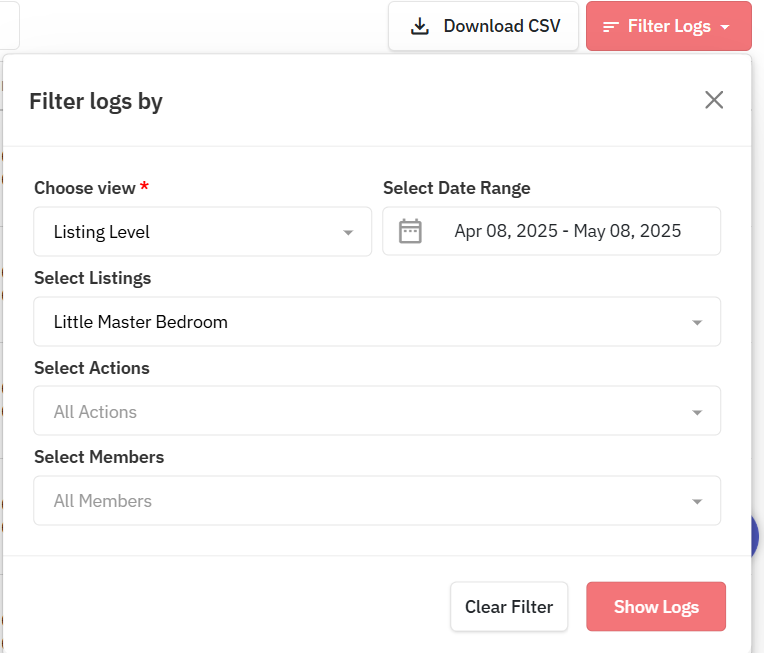Click the Download CSV button

[x=483, y=26]
